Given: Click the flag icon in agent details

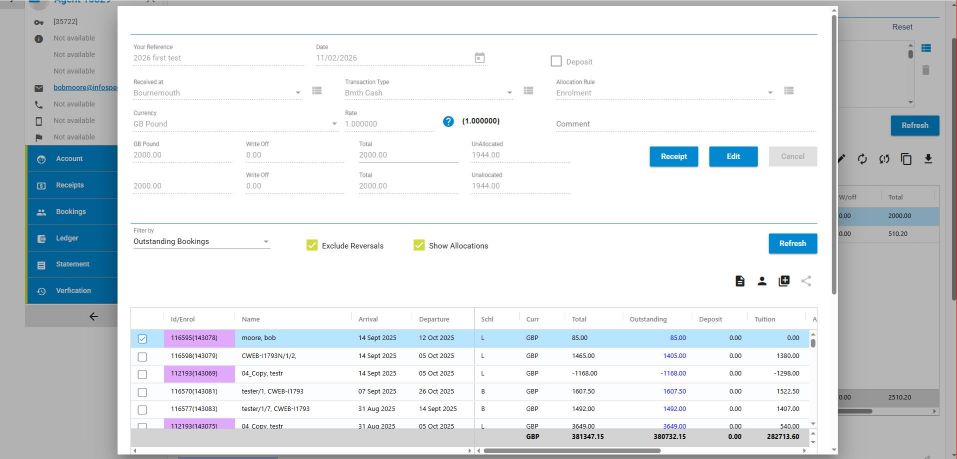Looking at the screenshot, I should click(x=39, y=137).
